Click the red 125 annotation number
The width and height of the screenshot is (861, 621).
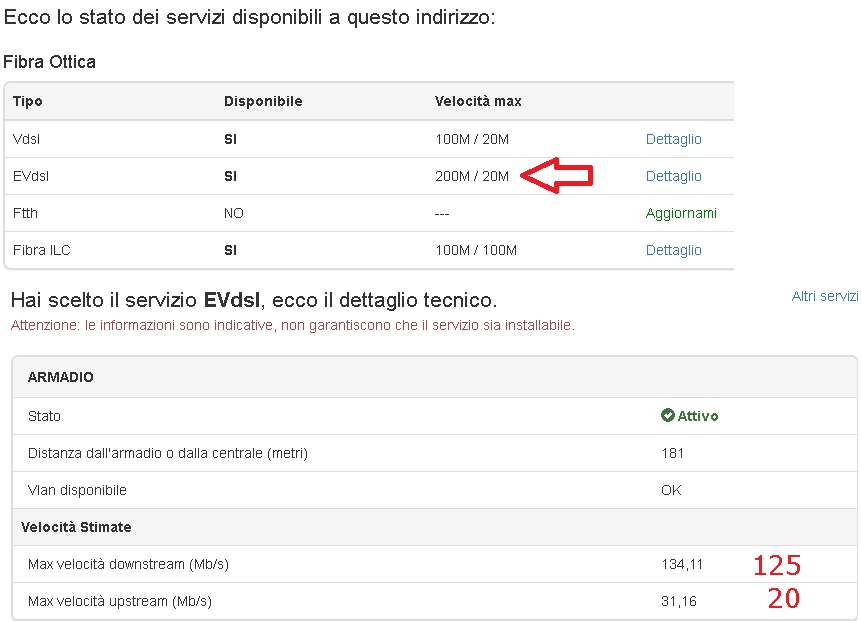pos(777,566)
